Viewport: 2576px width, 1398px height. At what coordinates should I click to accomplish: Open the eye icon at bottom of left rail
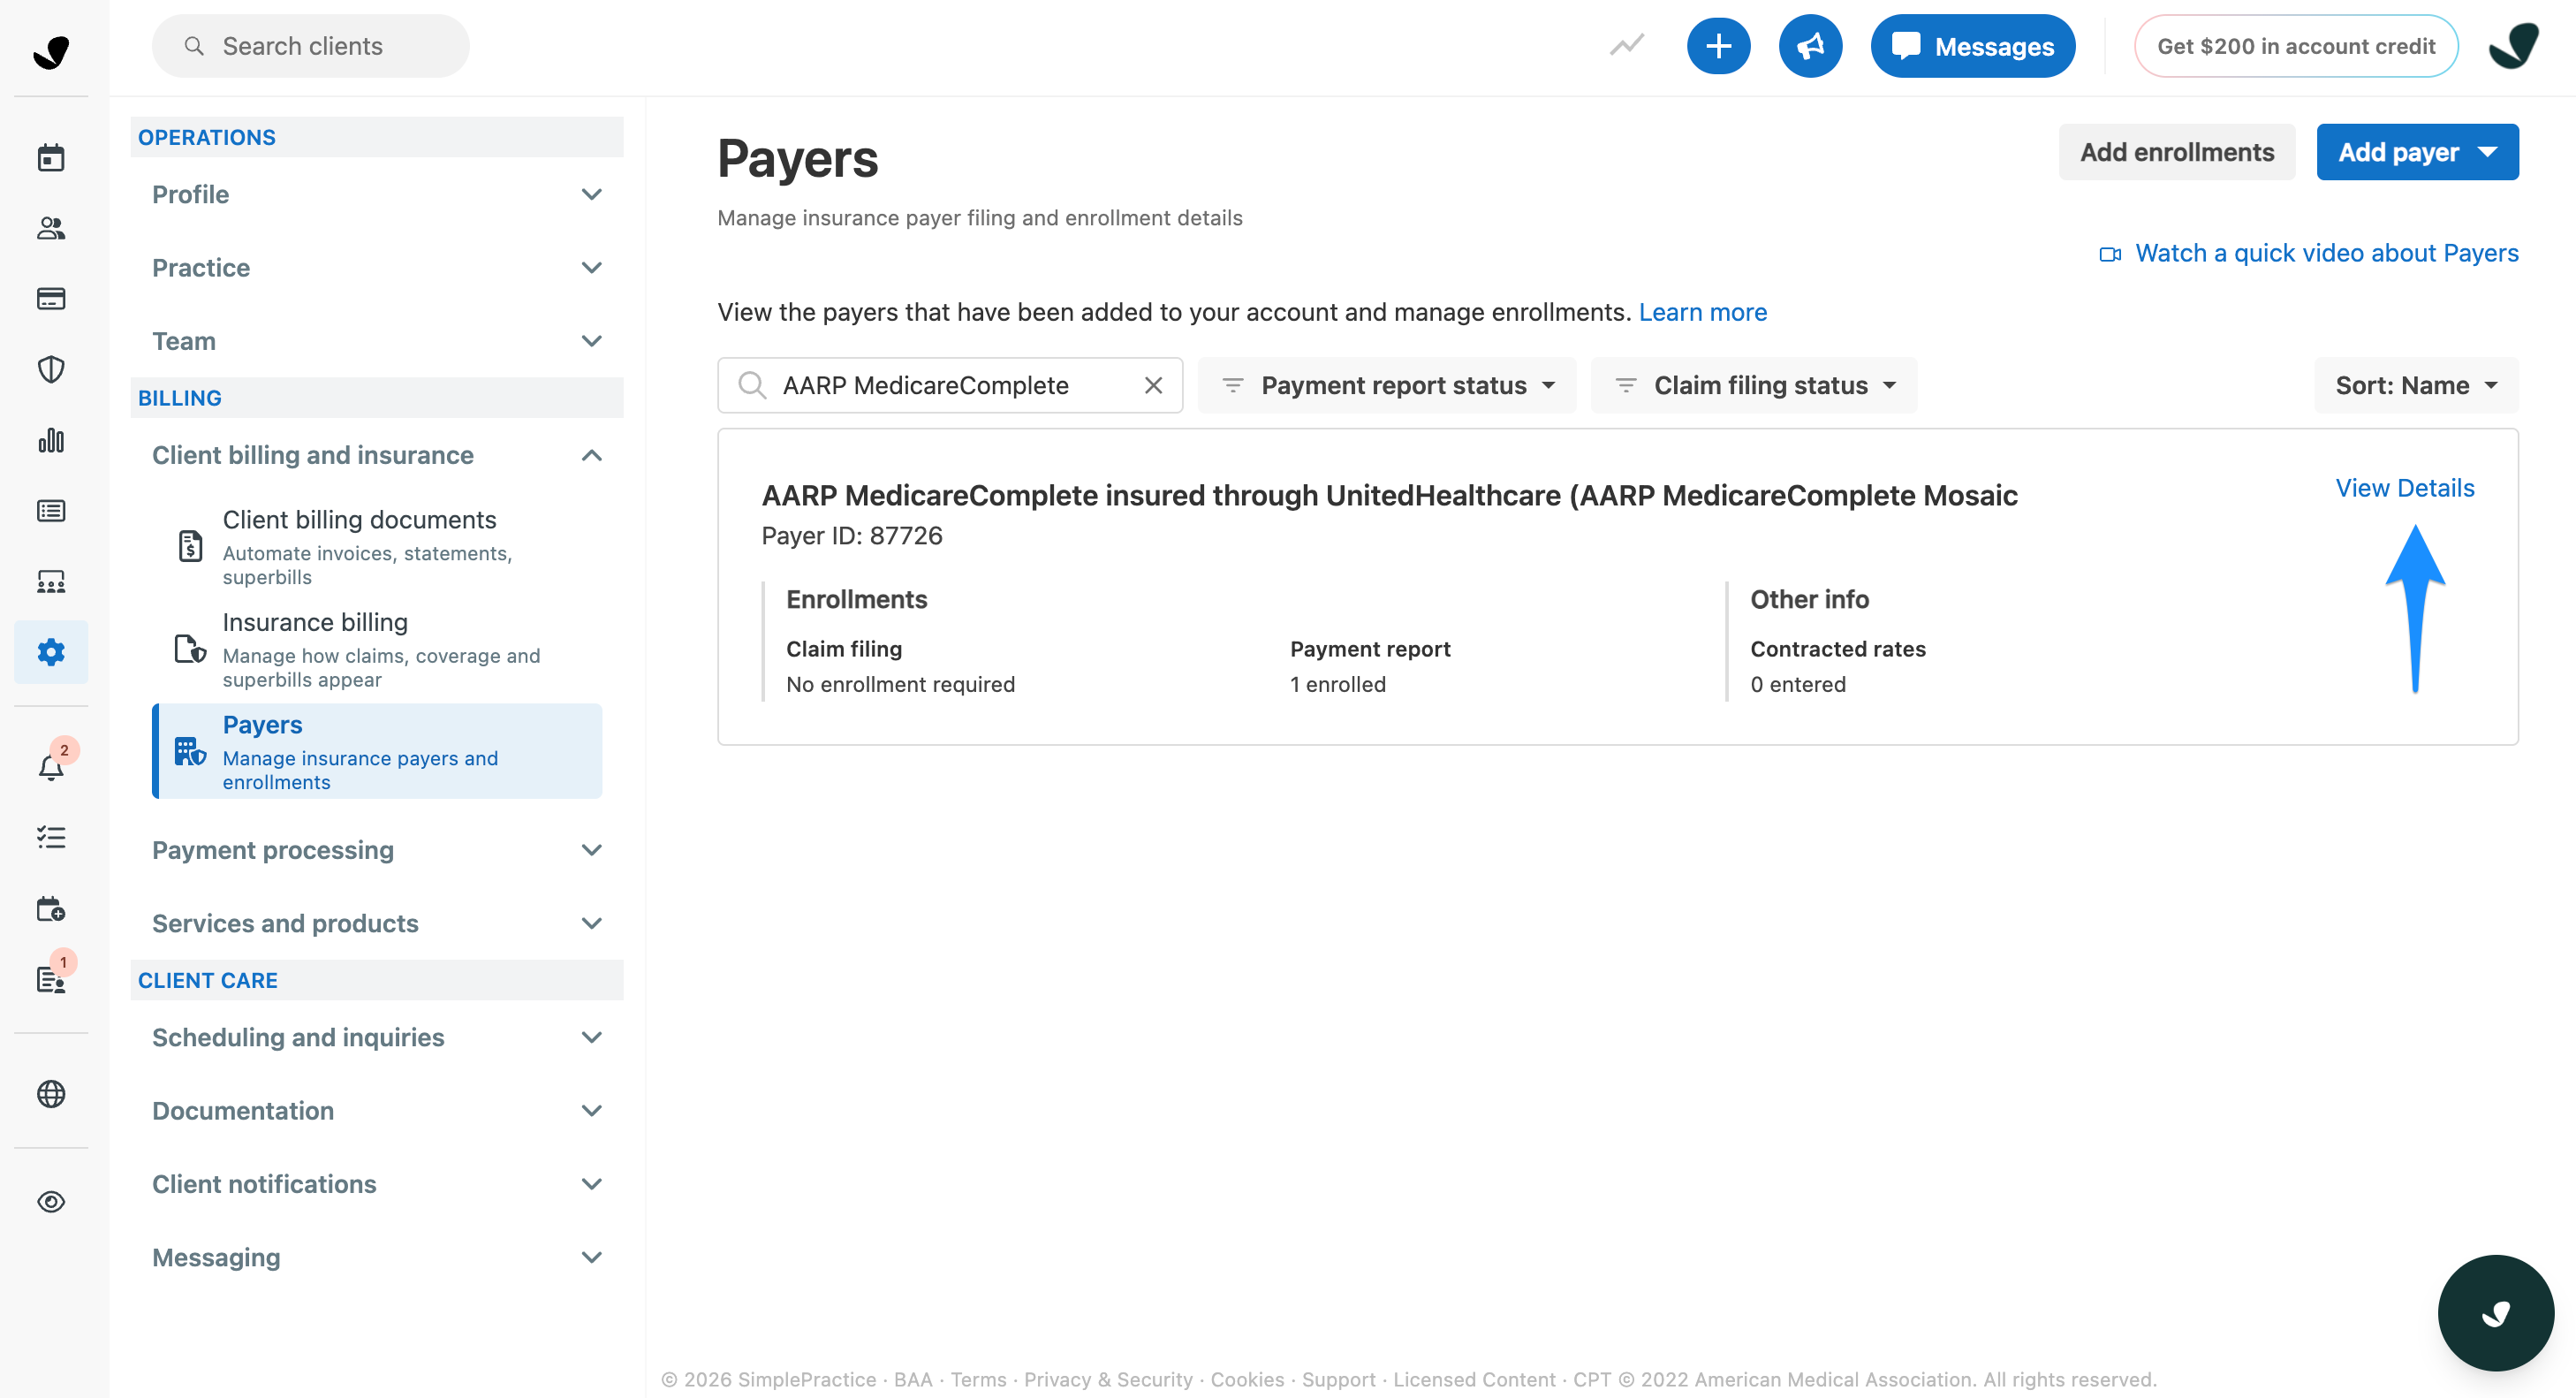coord(51,1201)
